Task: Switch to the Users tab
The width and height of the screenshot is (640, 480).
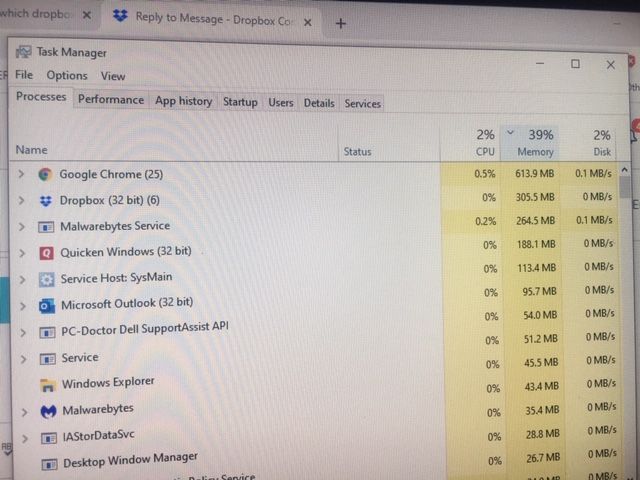Action: (x=281, y=103)
